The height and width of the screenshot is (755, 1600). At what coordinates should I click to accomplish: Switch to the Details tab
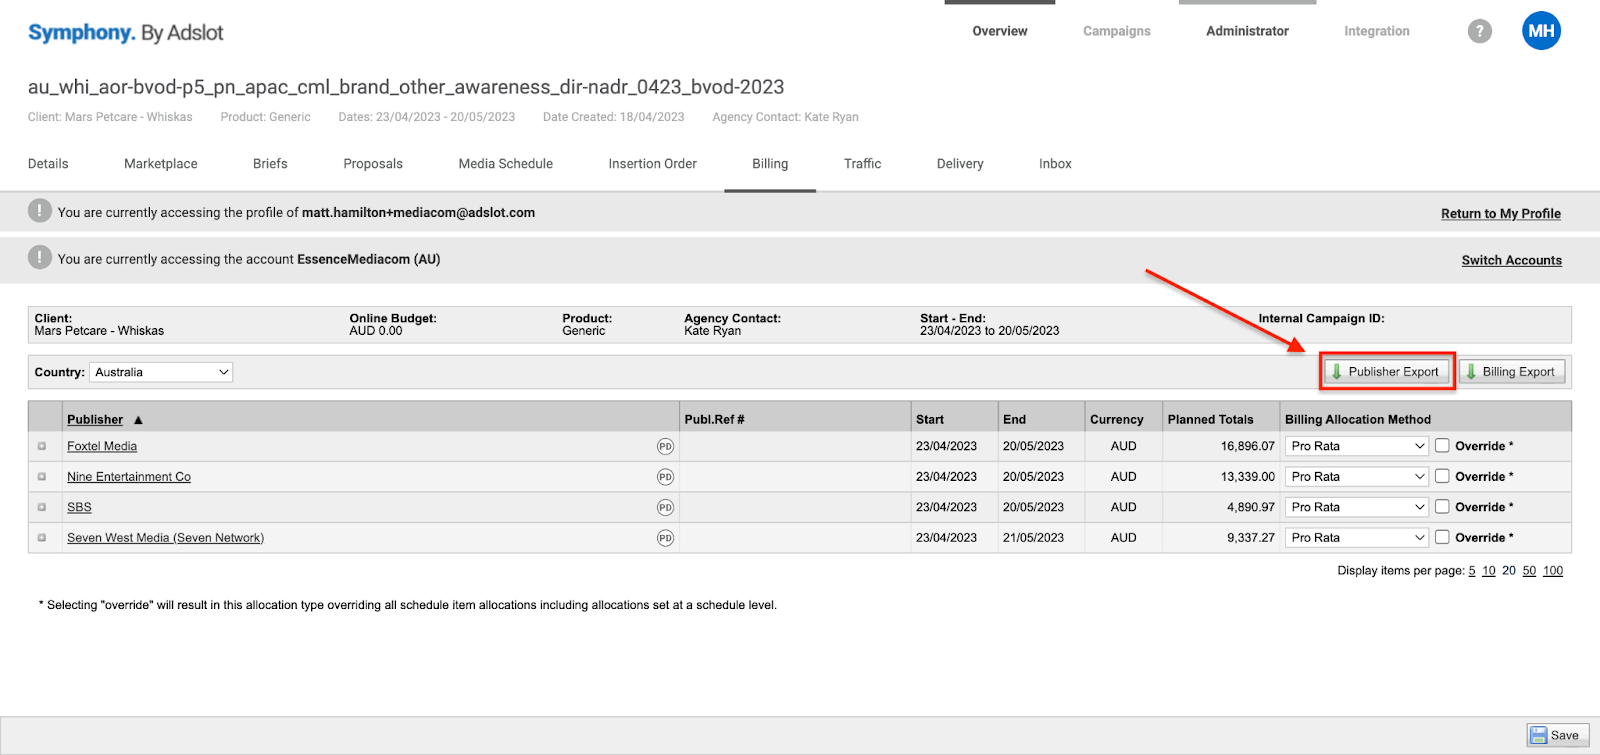48,164
